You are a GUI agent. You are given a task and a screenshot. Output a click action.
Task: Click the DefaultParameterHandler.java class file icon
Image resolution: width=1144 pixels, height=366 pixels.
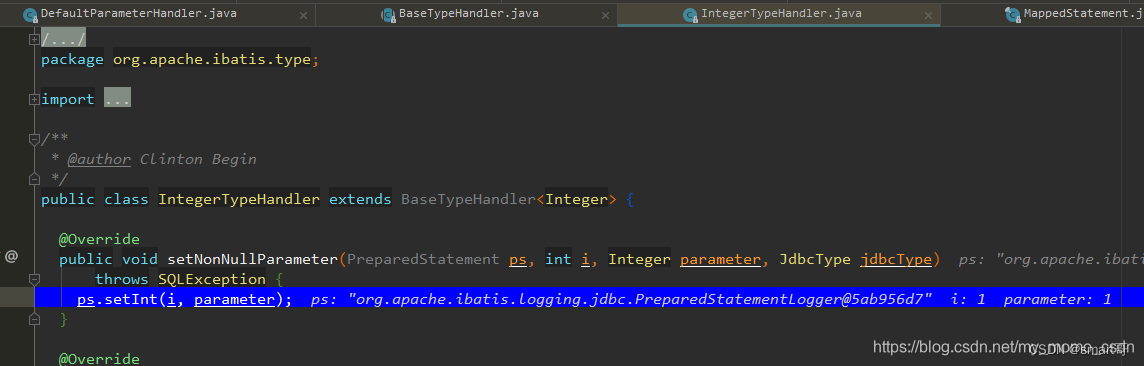[x=30, y=14]
